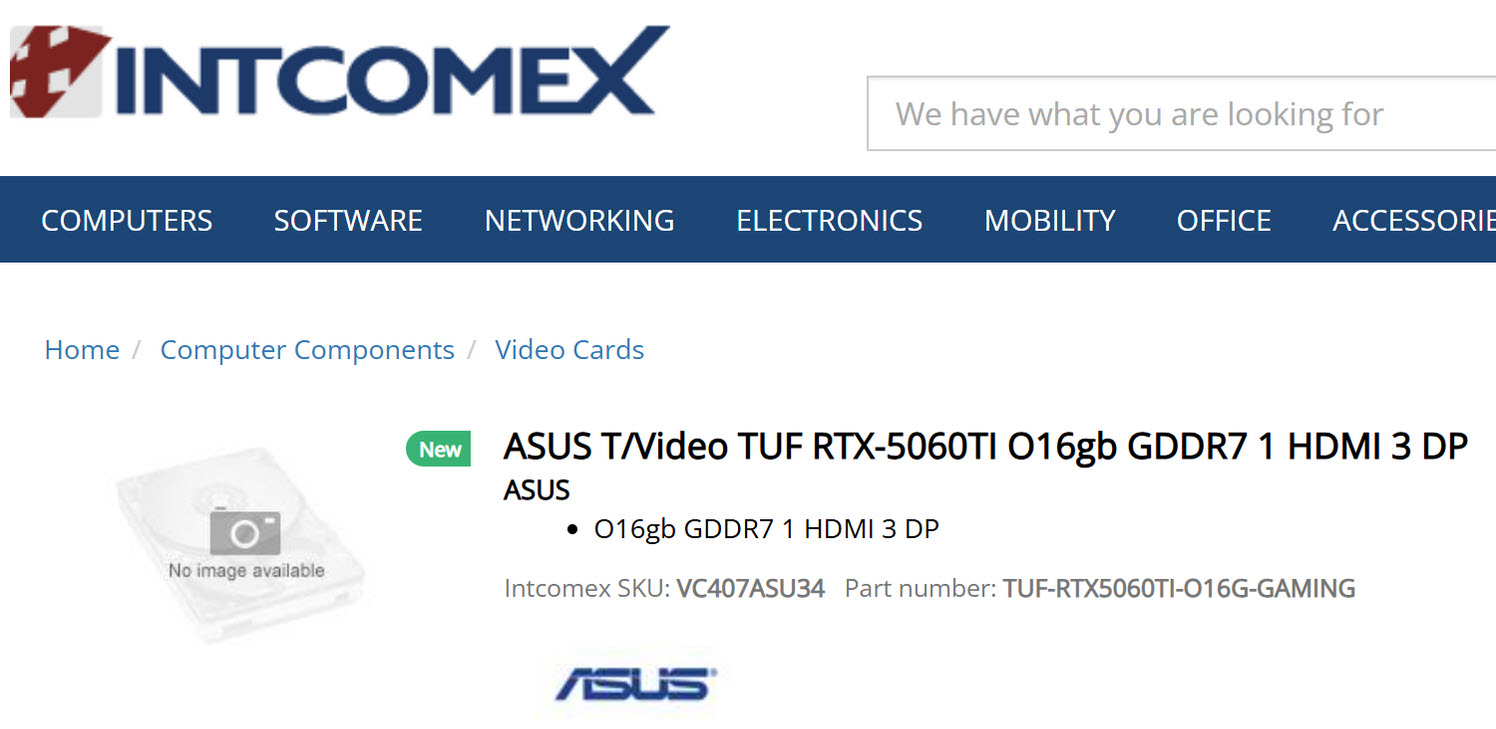This screenshot has width=1496, height=729.
Task: Open the Networking menu
Action: pos(579,220)
